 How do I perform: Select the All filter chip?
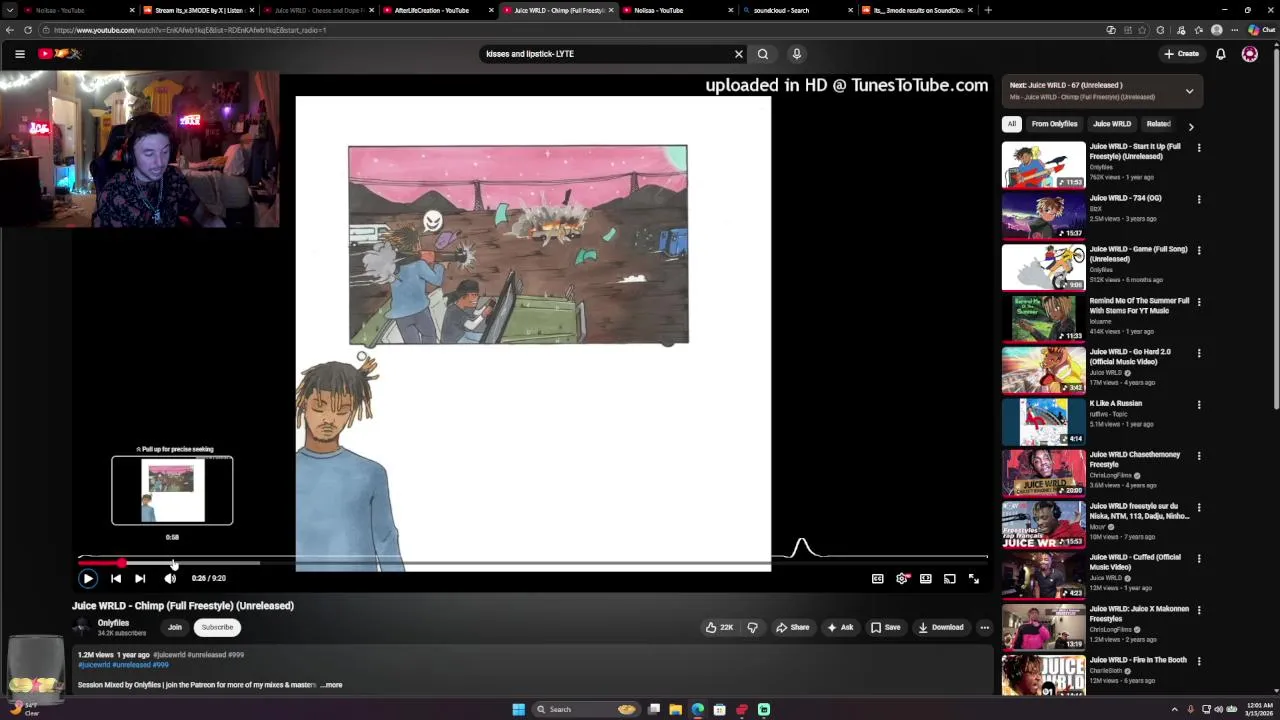1012,124
